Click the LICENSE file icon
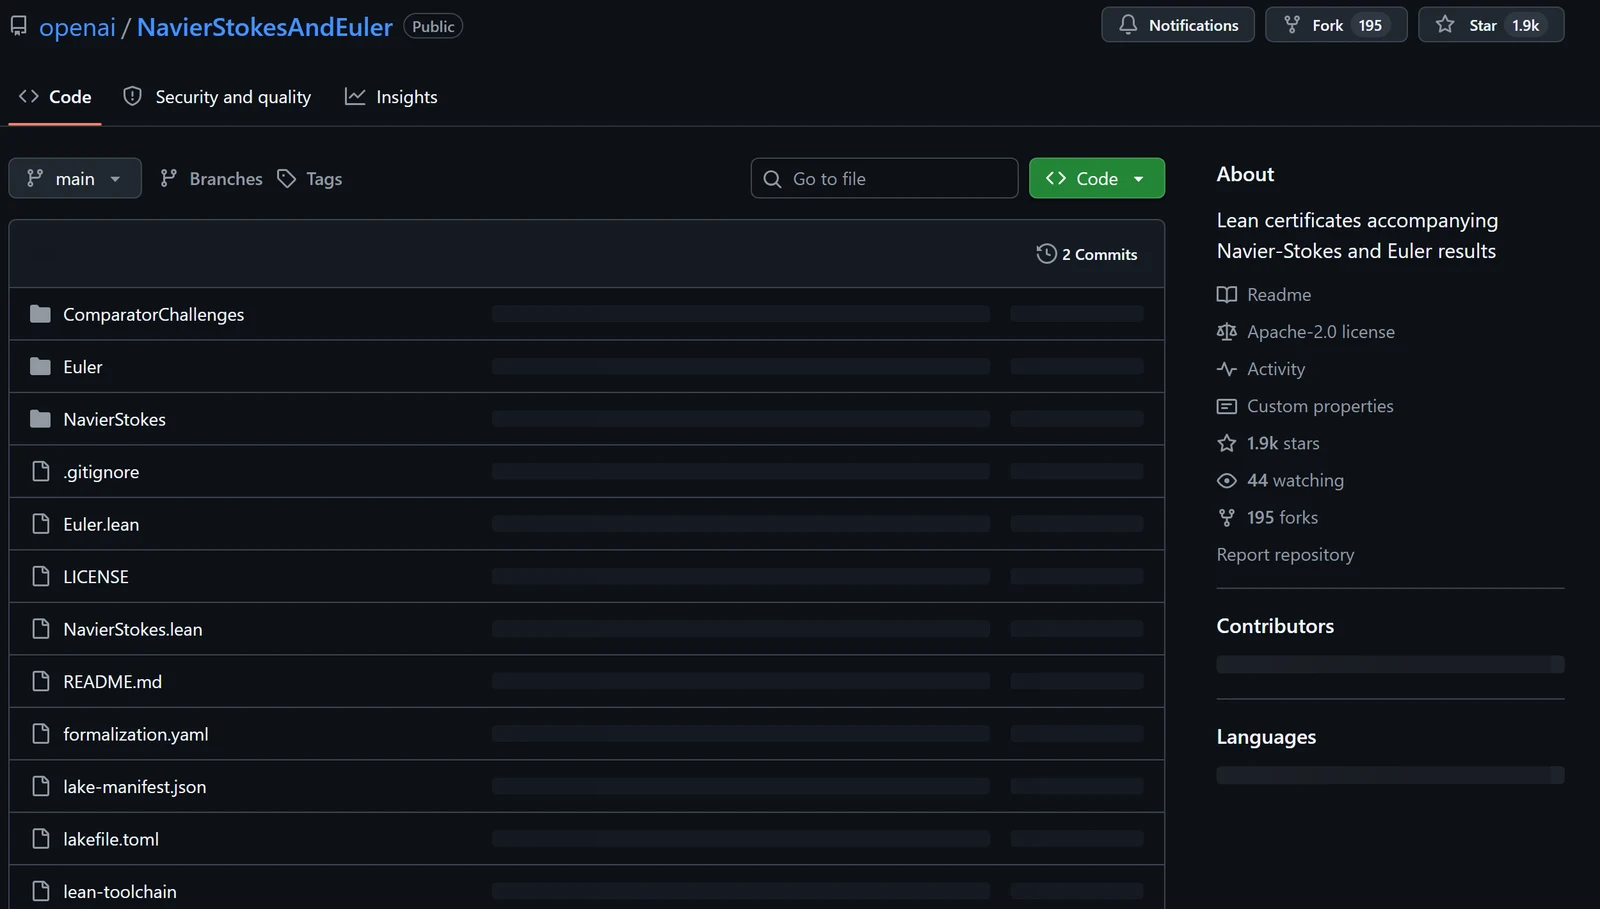The width and height of the screenshot is (1600, 909). [x=41, y=576]
